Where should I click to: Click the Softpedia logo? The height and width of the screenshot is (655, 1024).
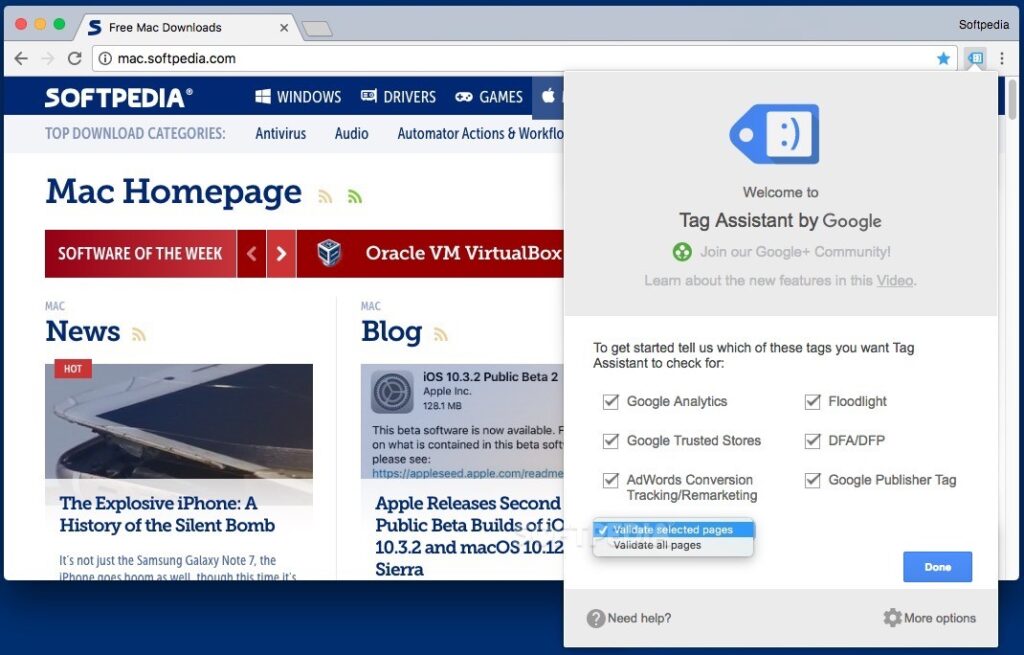[x=118, y=97]
